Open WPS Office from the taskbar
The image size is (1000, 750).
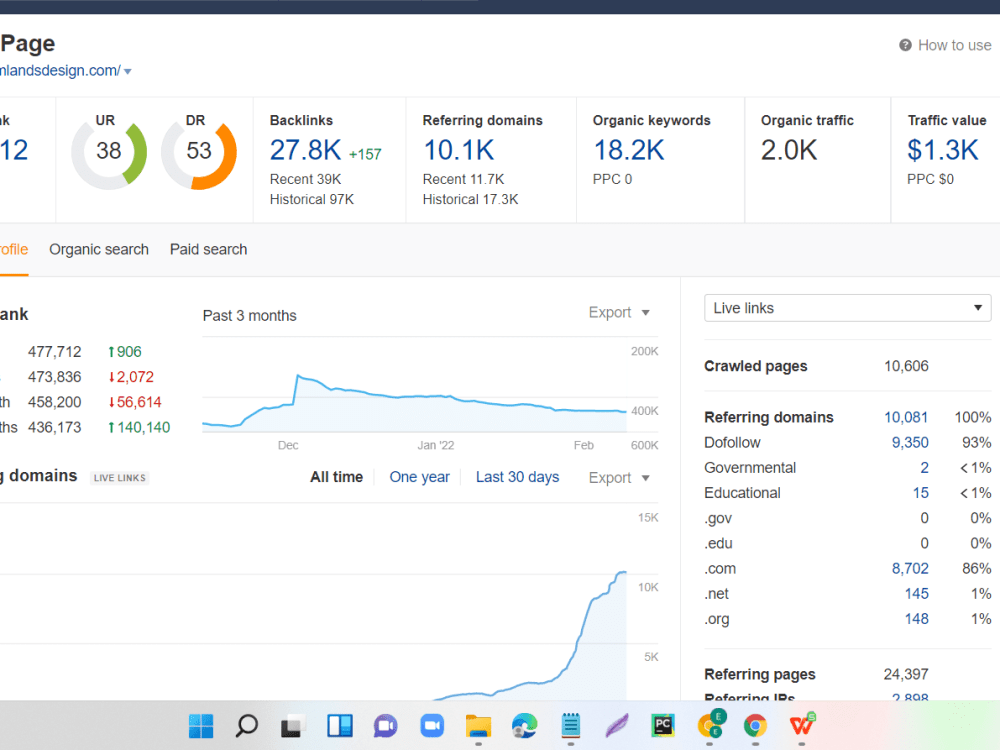pos(802,725)
